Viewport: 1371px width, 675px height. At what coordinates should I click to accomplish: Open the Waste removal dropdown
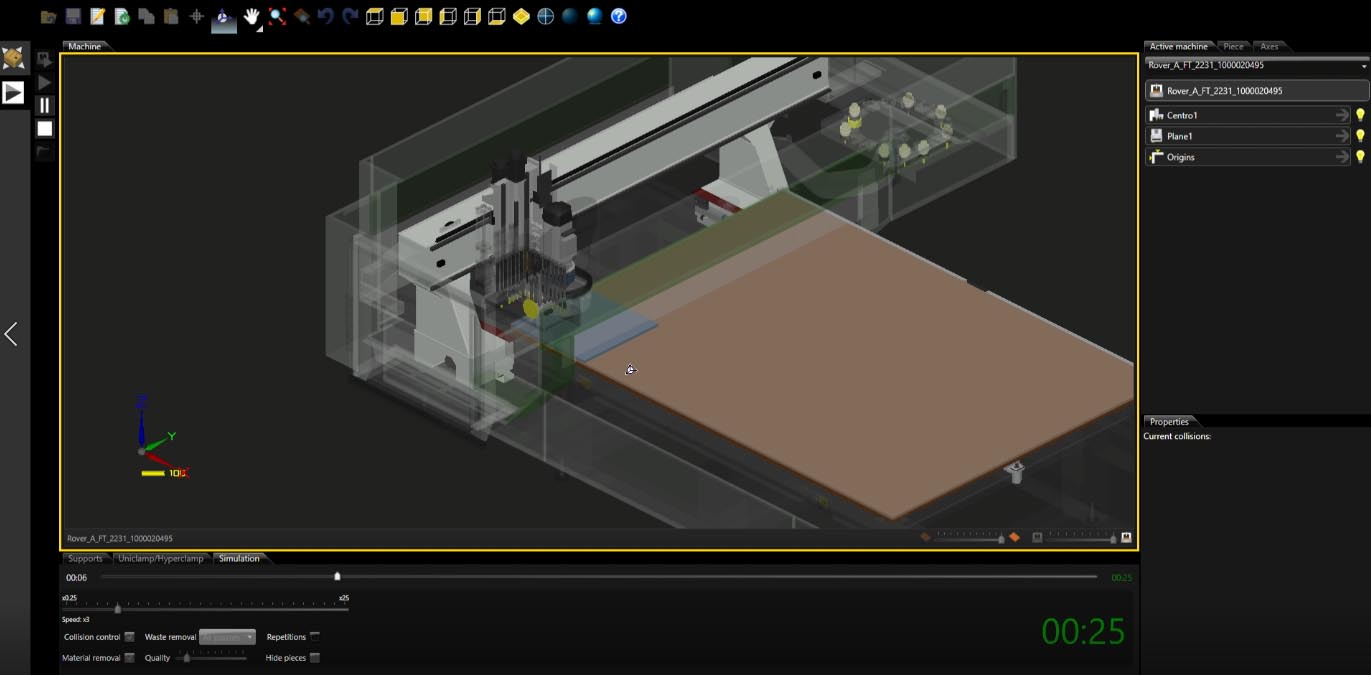[228, 637]
